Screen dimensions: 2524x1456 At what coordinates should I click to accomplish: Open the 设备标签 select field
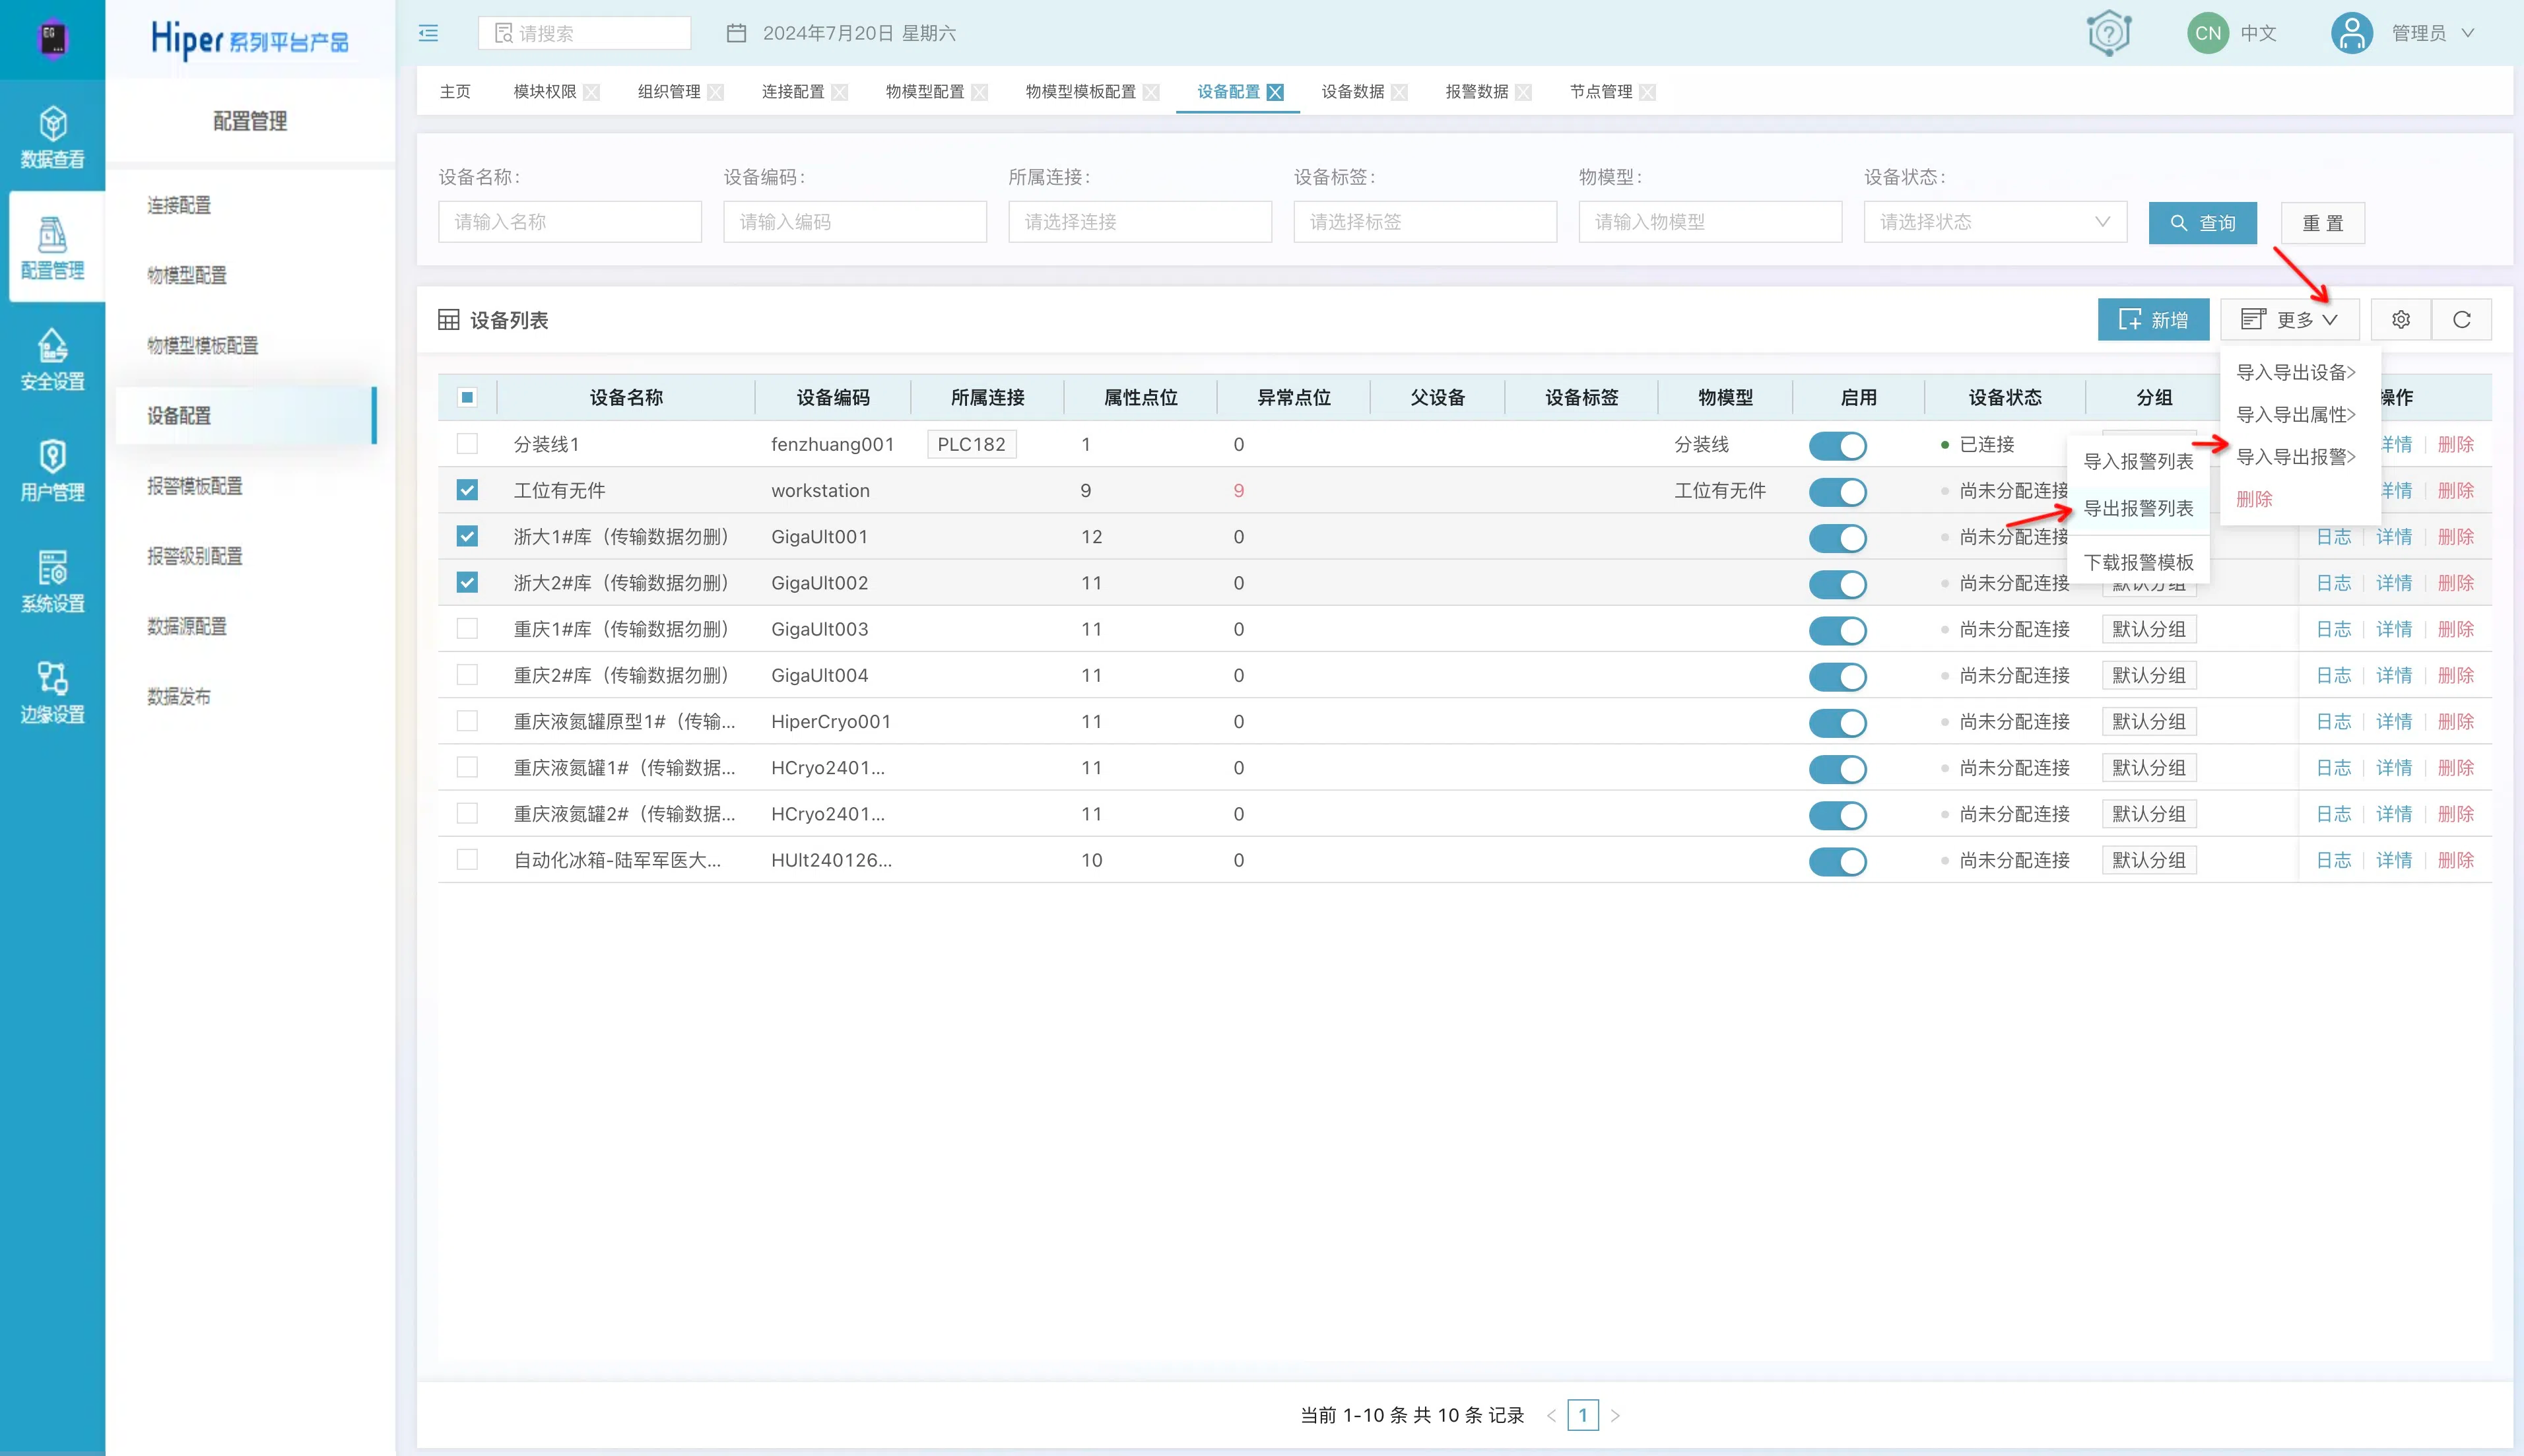pyautogui.click(x=1425, y=222)
